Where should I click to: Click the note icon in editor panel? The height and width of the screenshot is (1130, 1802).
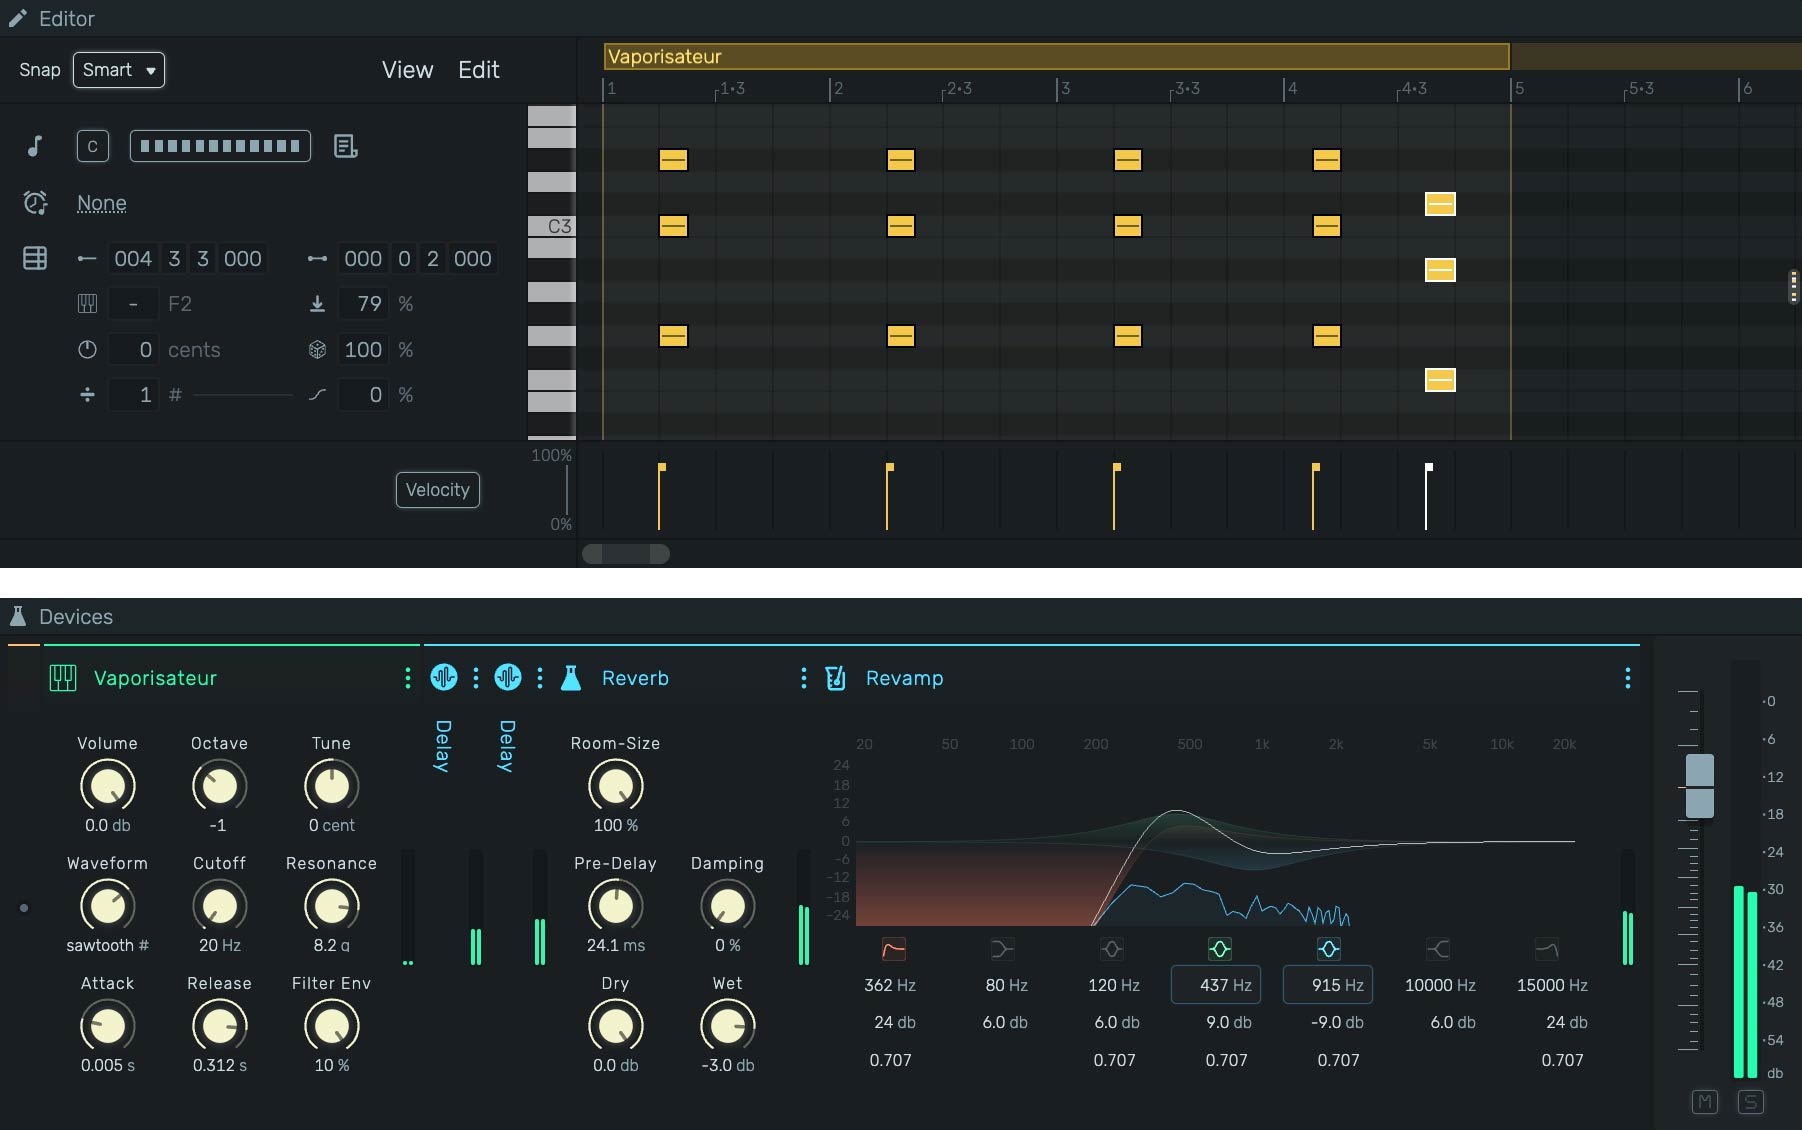point(35,146)
